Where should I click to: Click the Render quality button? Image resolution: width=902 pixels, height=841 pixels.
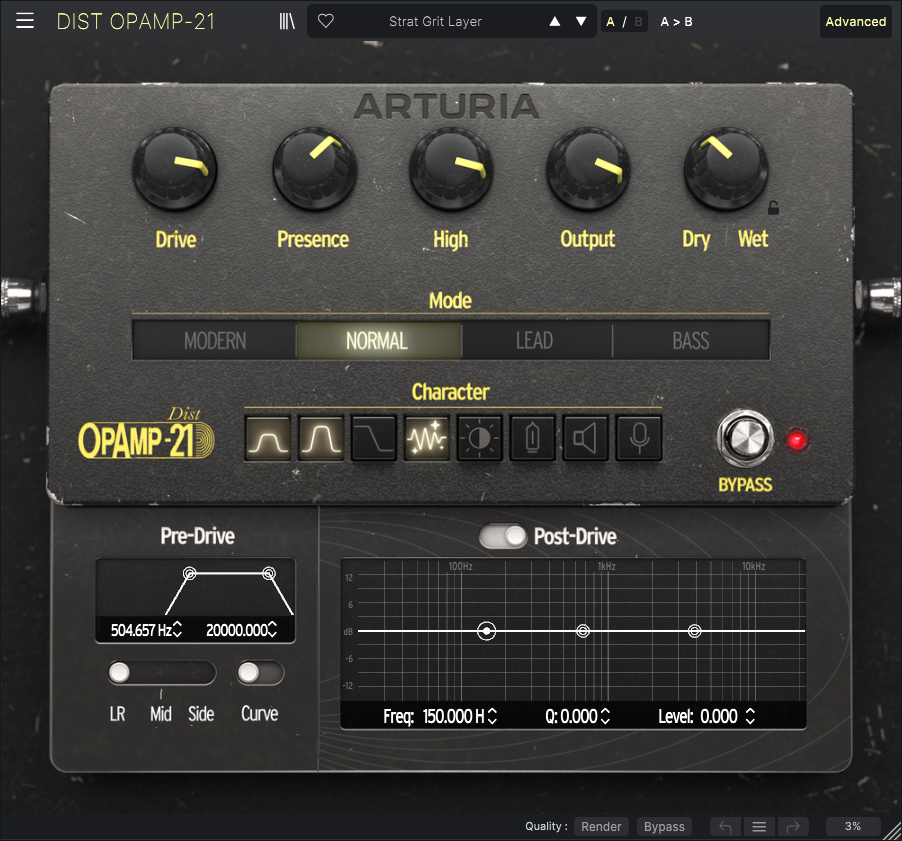[601, 827]
